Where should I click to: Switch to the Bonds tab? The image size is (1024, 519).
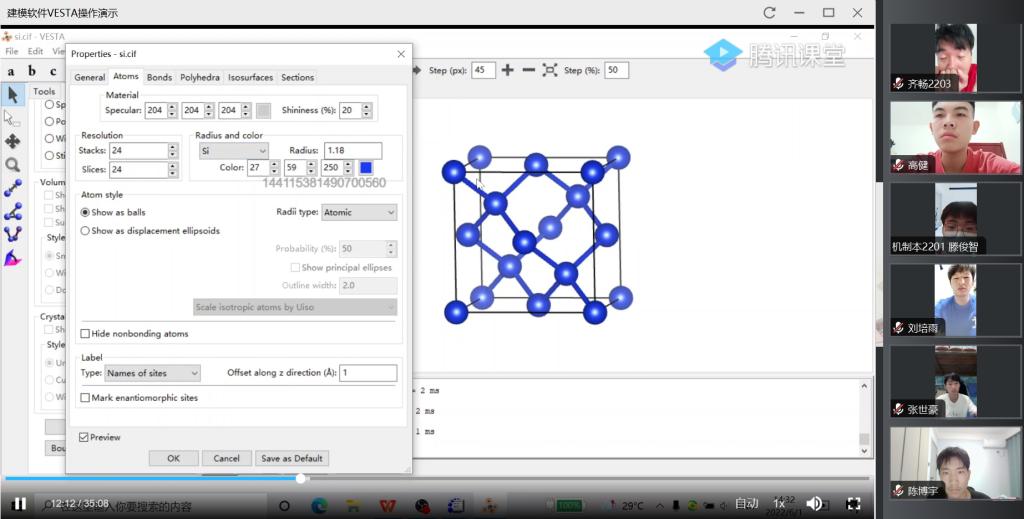coord(159,77)
